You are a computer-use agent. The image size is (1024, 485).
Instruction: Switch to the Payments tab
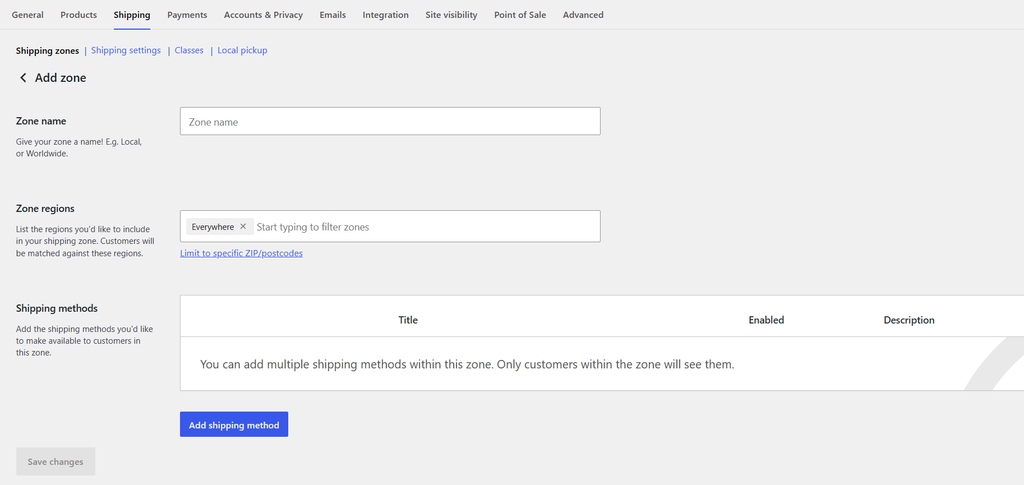(x=187, y=14)
